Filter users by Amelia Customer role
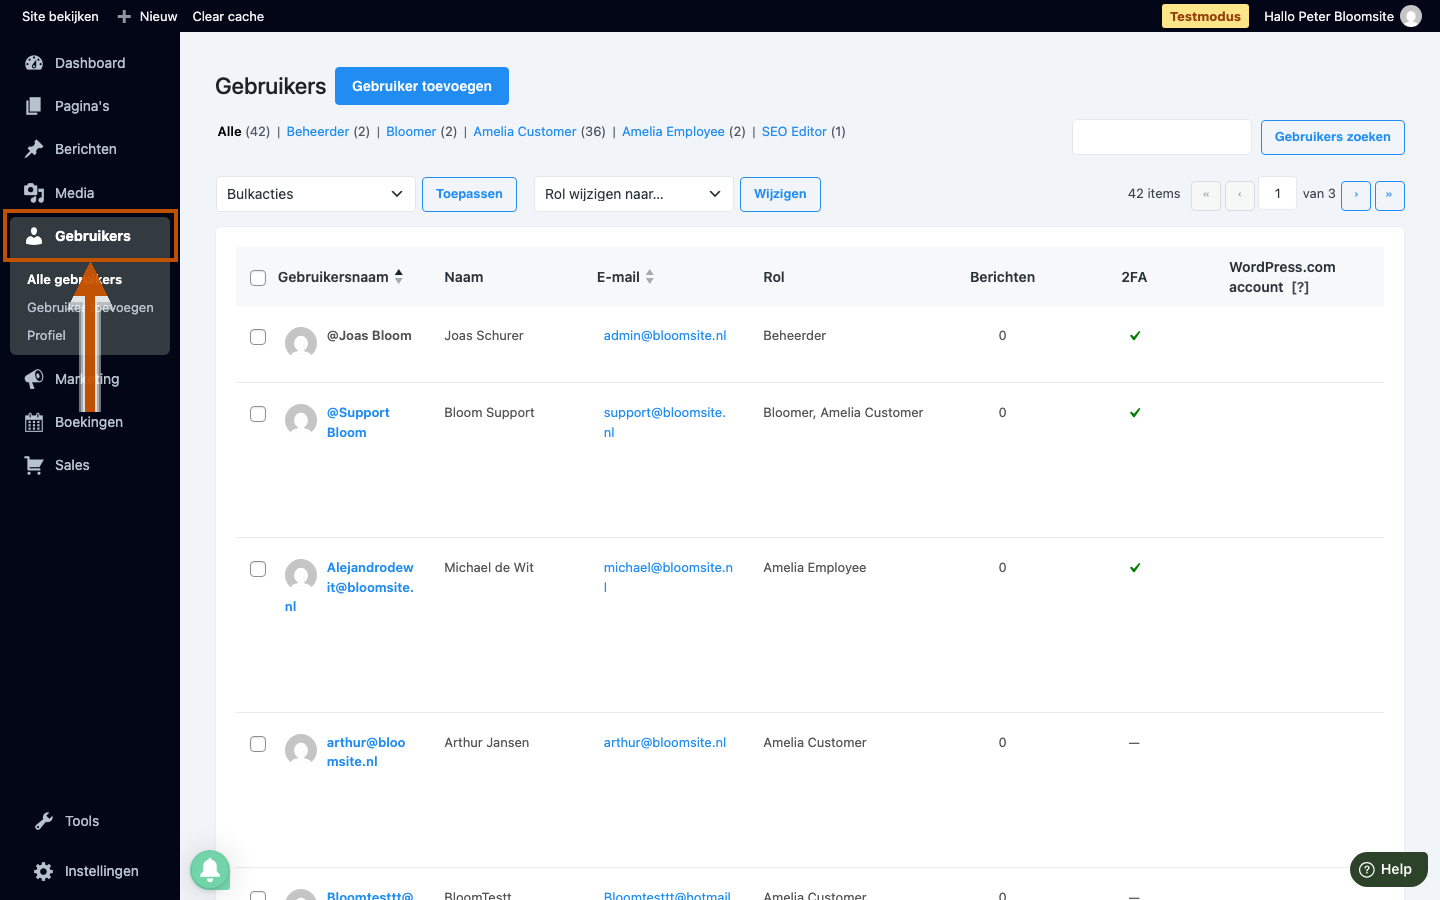This screenshot has width=1440, height=900. (525, 132)
